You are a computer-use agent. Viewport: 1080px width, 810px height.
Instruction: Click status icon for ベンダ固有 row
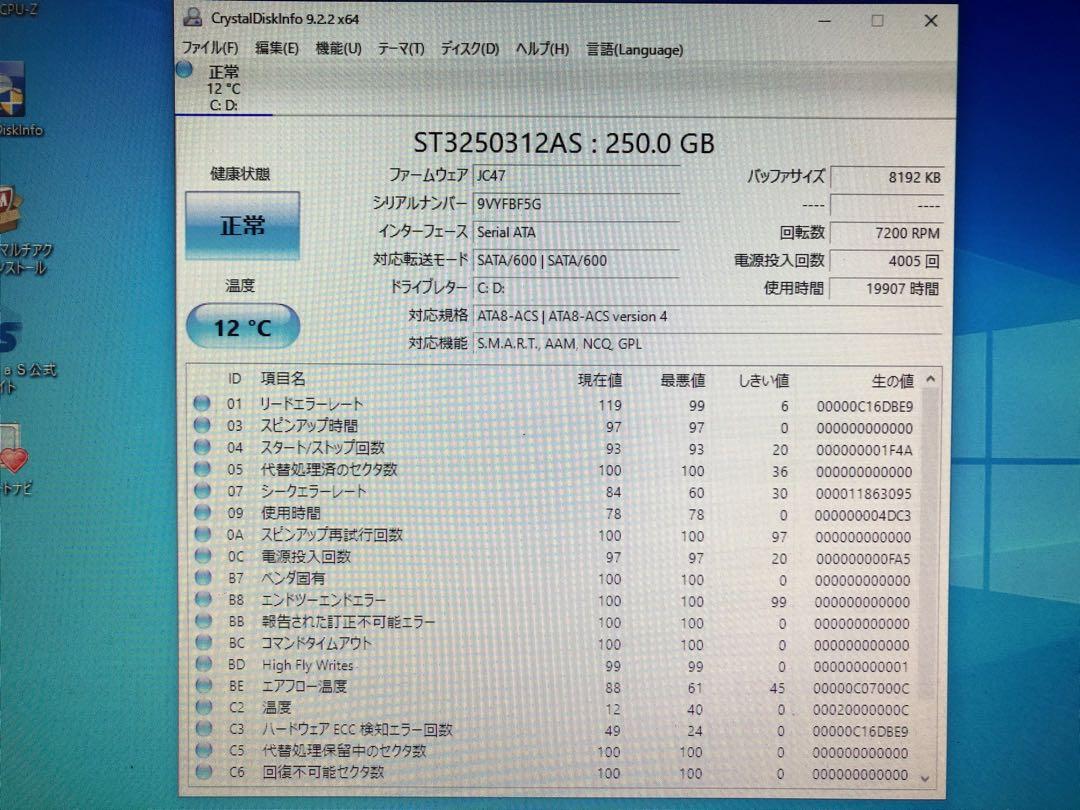coord(202,577)
